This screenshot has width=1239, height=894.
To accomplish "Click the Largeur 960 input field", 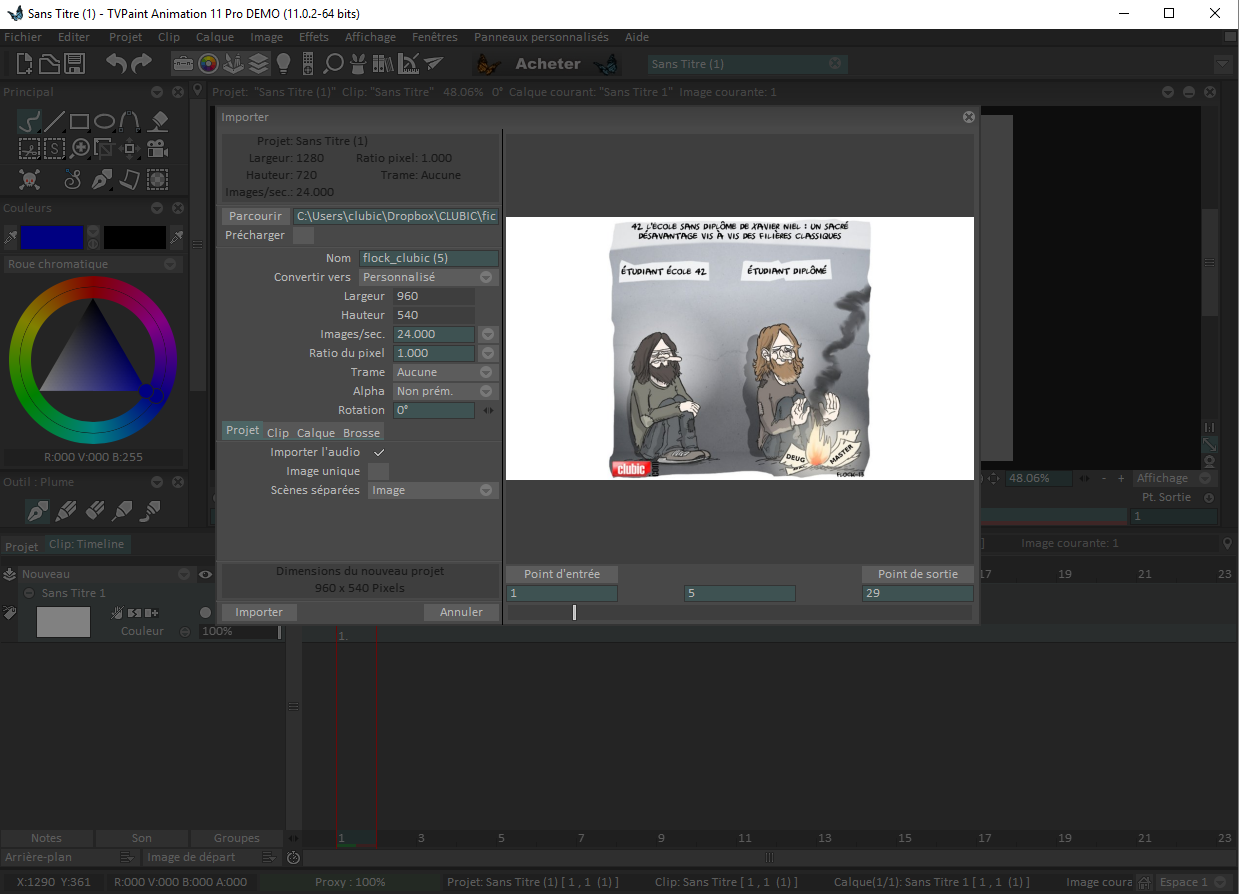I will pyautogui.click(x=434, y=296).
